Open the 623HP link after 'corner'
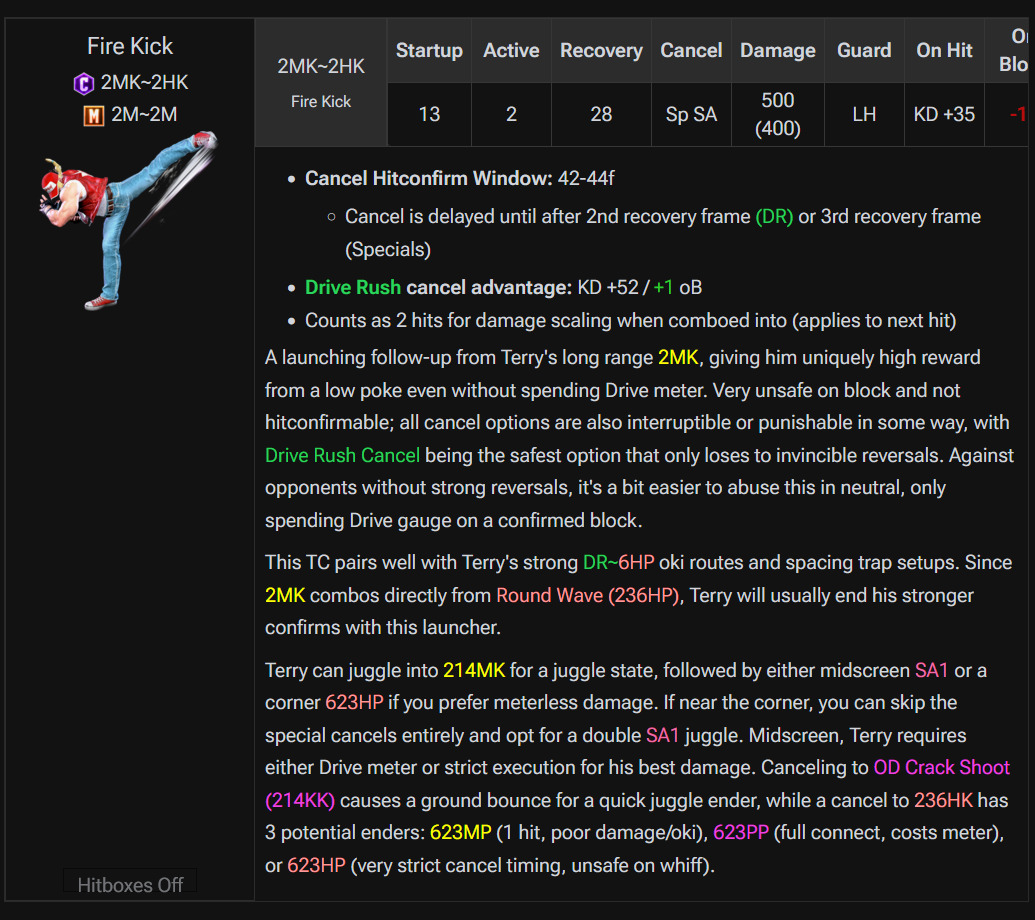 pyautogui.click(x=354, y=702)
